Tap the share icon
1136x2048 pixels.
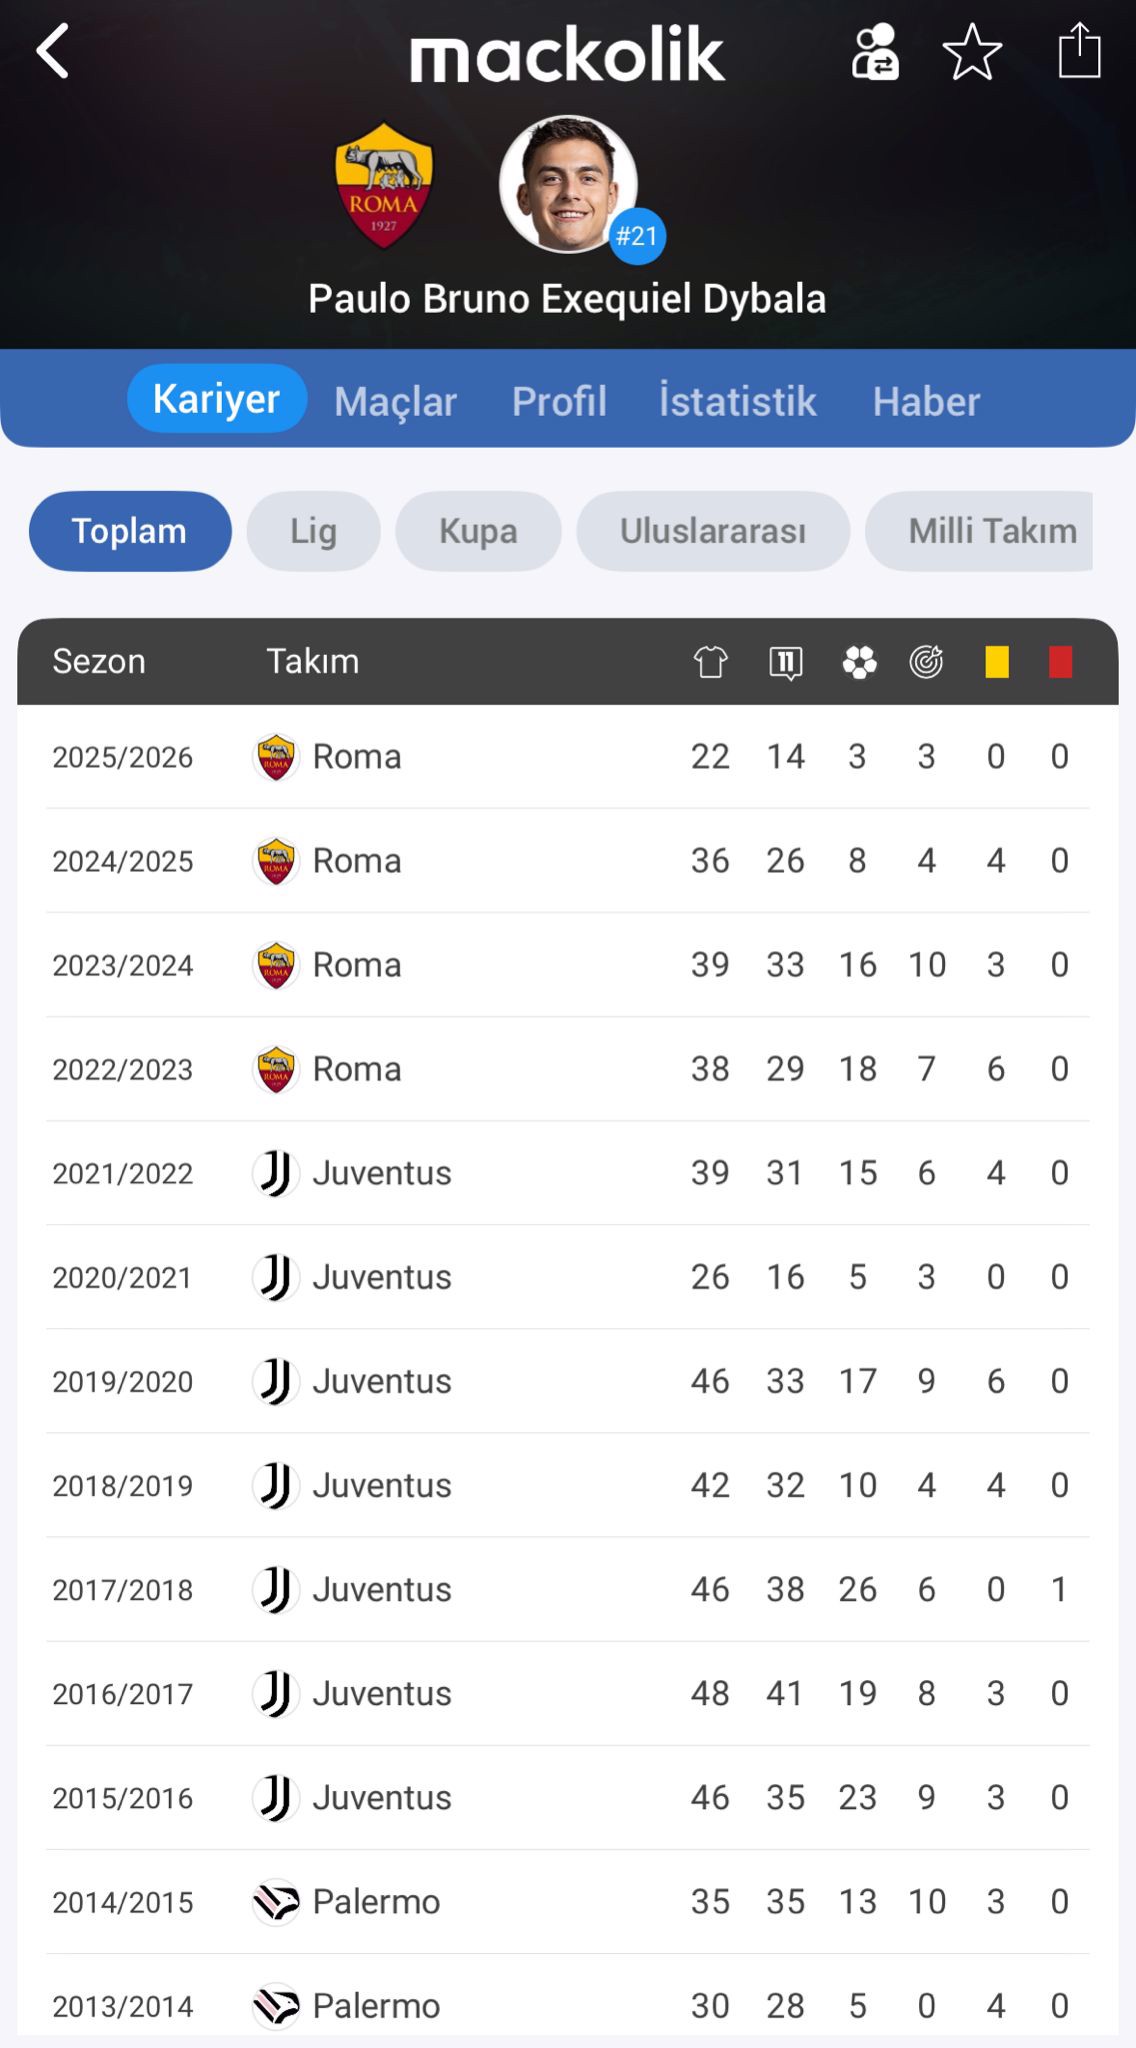[x=1079, y=51]
